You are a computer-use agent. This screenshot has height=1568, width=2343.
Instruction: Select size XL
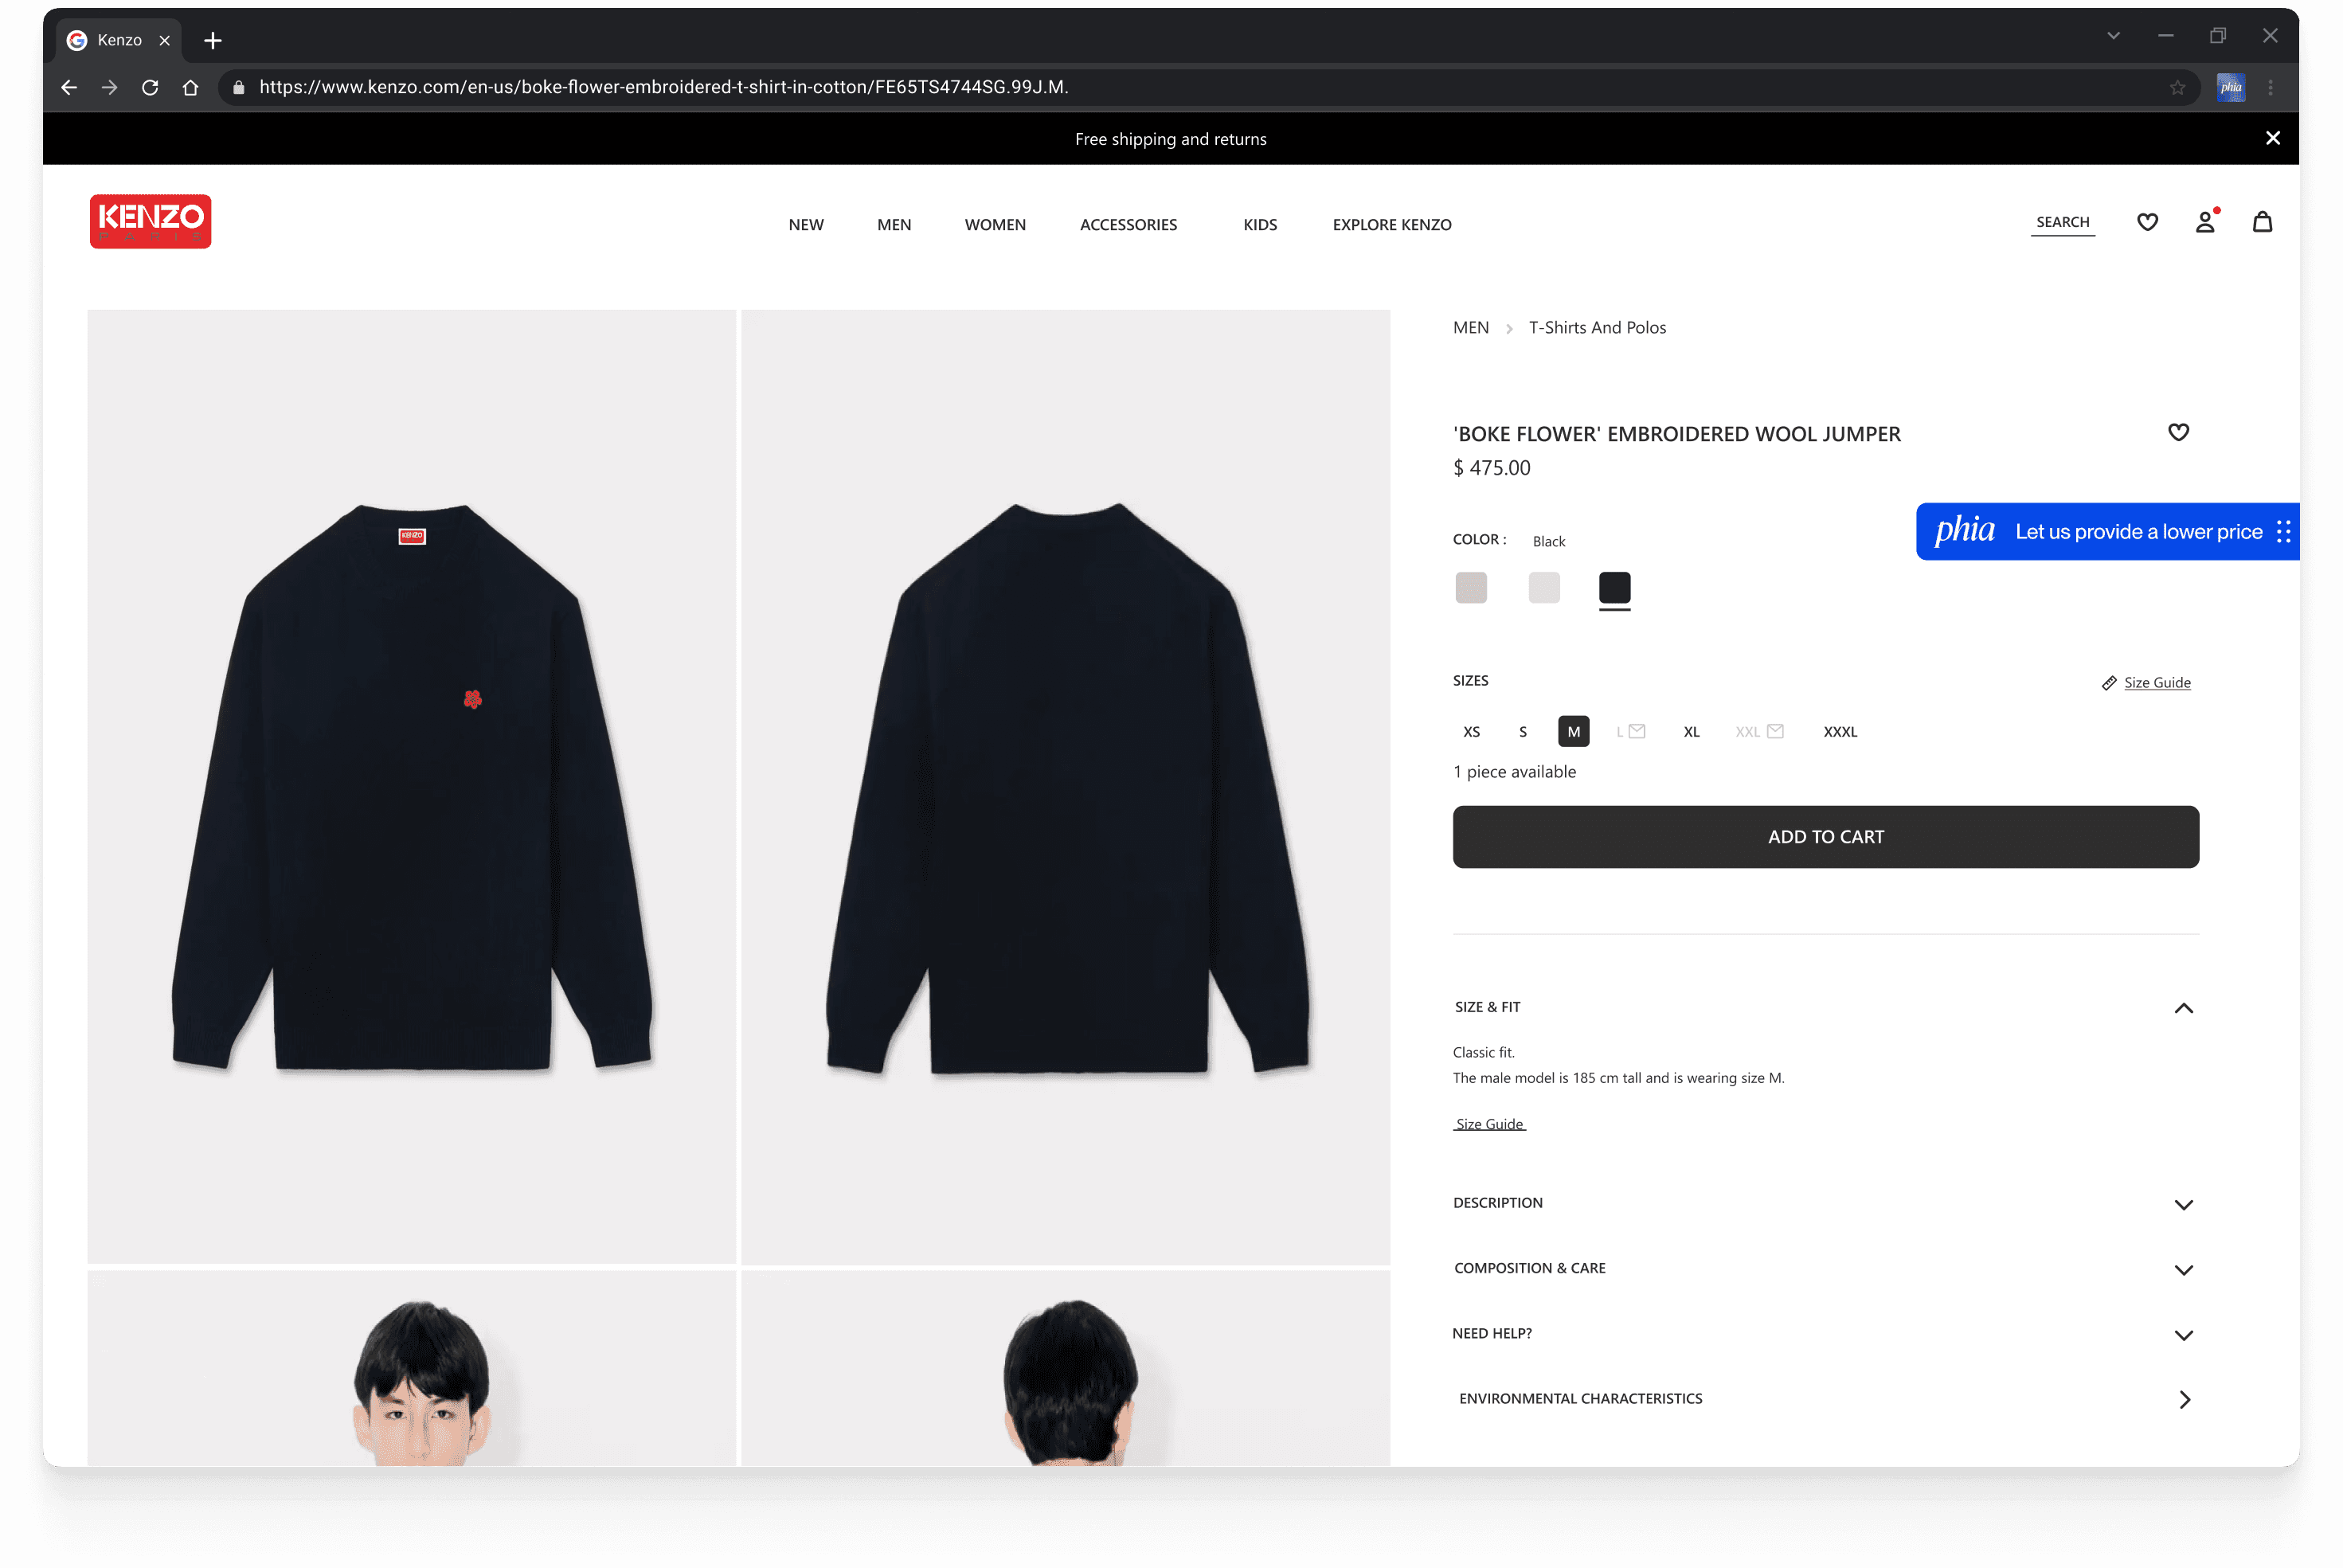1690,732
